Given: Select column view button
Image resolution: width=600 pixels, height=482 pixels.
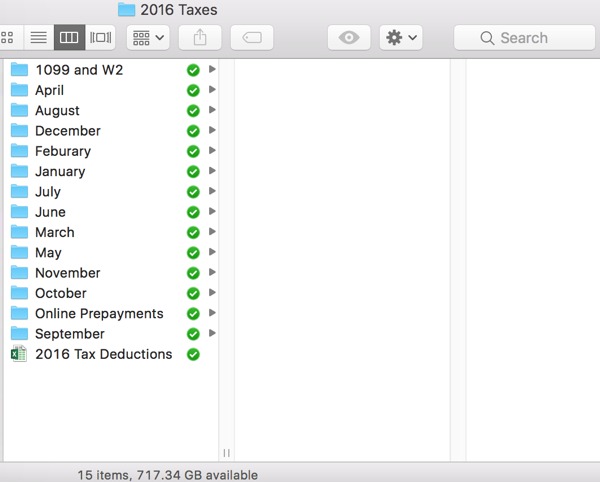Looking at the screenshot, I should coord(69,37).
